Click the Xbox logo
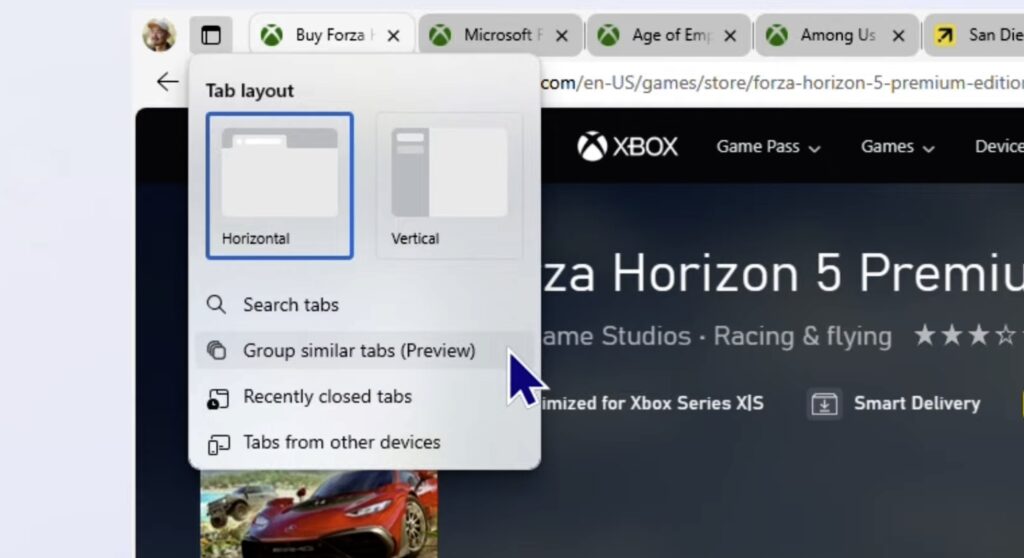This screenshot has width=1024, height=558. [x=627, y=146]
